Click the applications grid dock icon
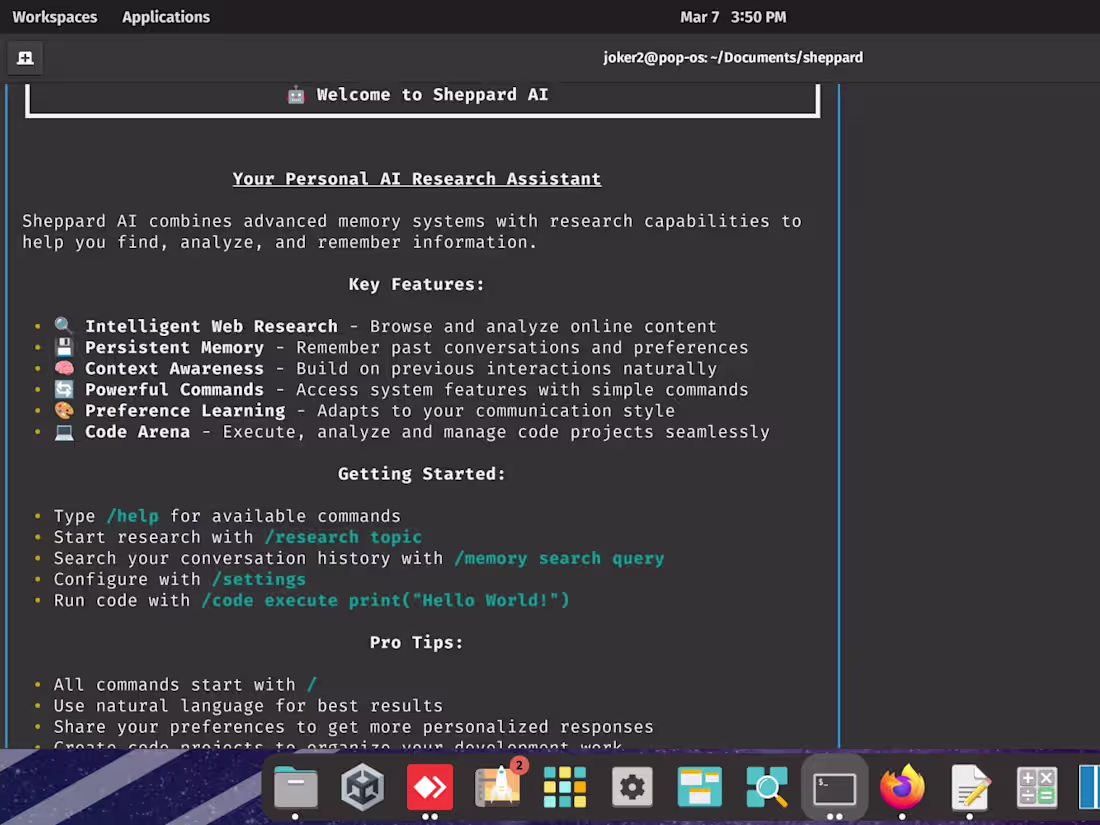The height and width of the screenshot is (825, 1100). [x=564, y=787]
